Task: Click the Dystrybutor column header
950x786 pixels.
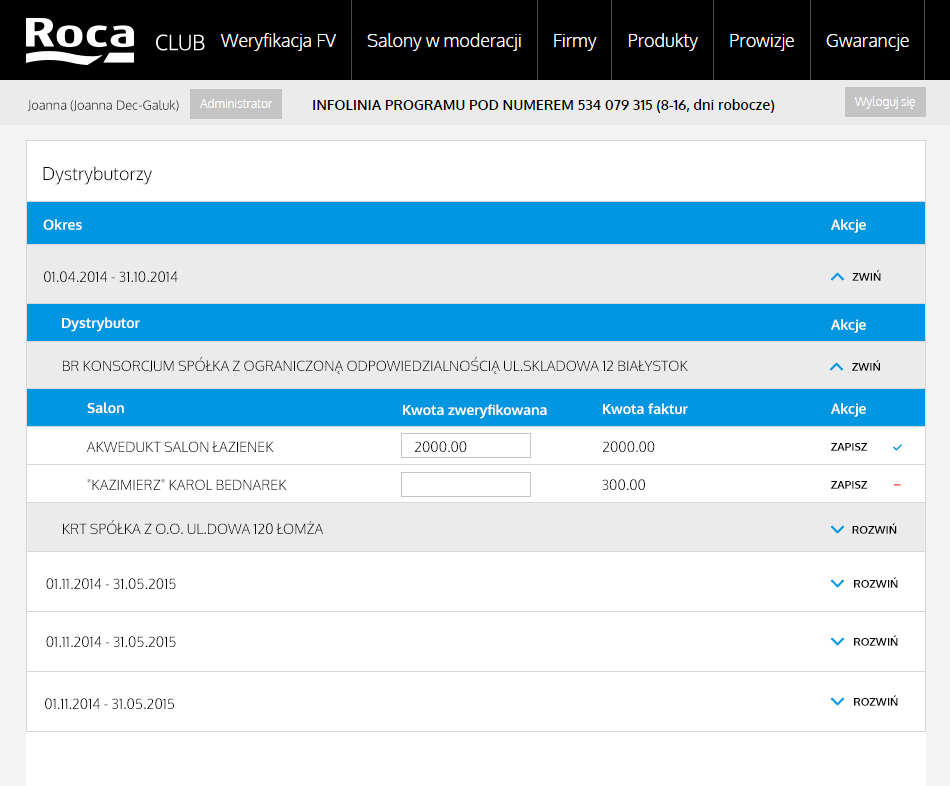Action: [x=101, y=323]
